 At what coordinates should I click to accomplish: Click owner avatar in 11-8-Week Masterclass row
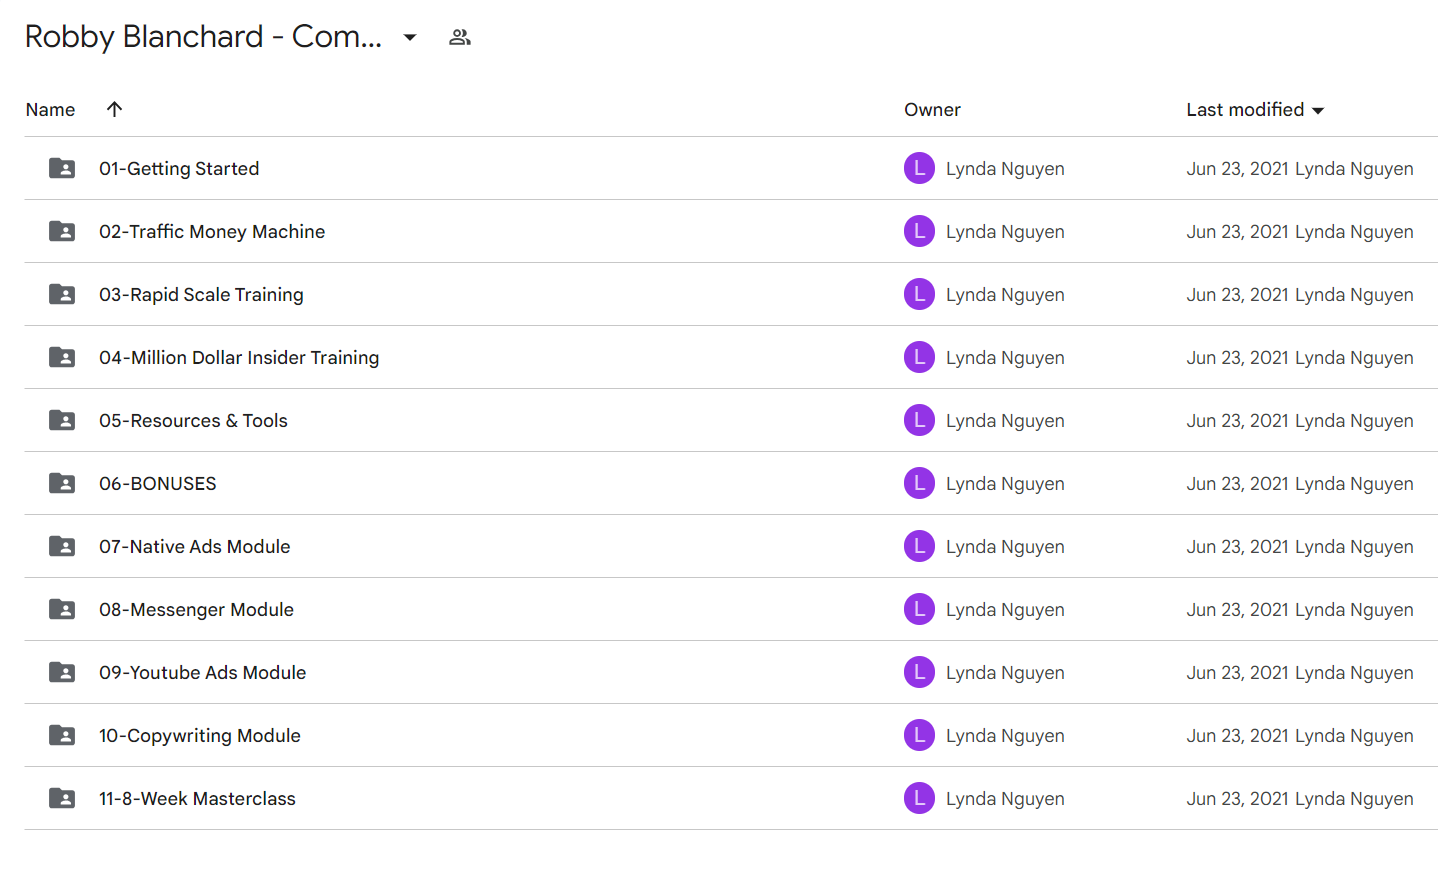tap(919, 798)
